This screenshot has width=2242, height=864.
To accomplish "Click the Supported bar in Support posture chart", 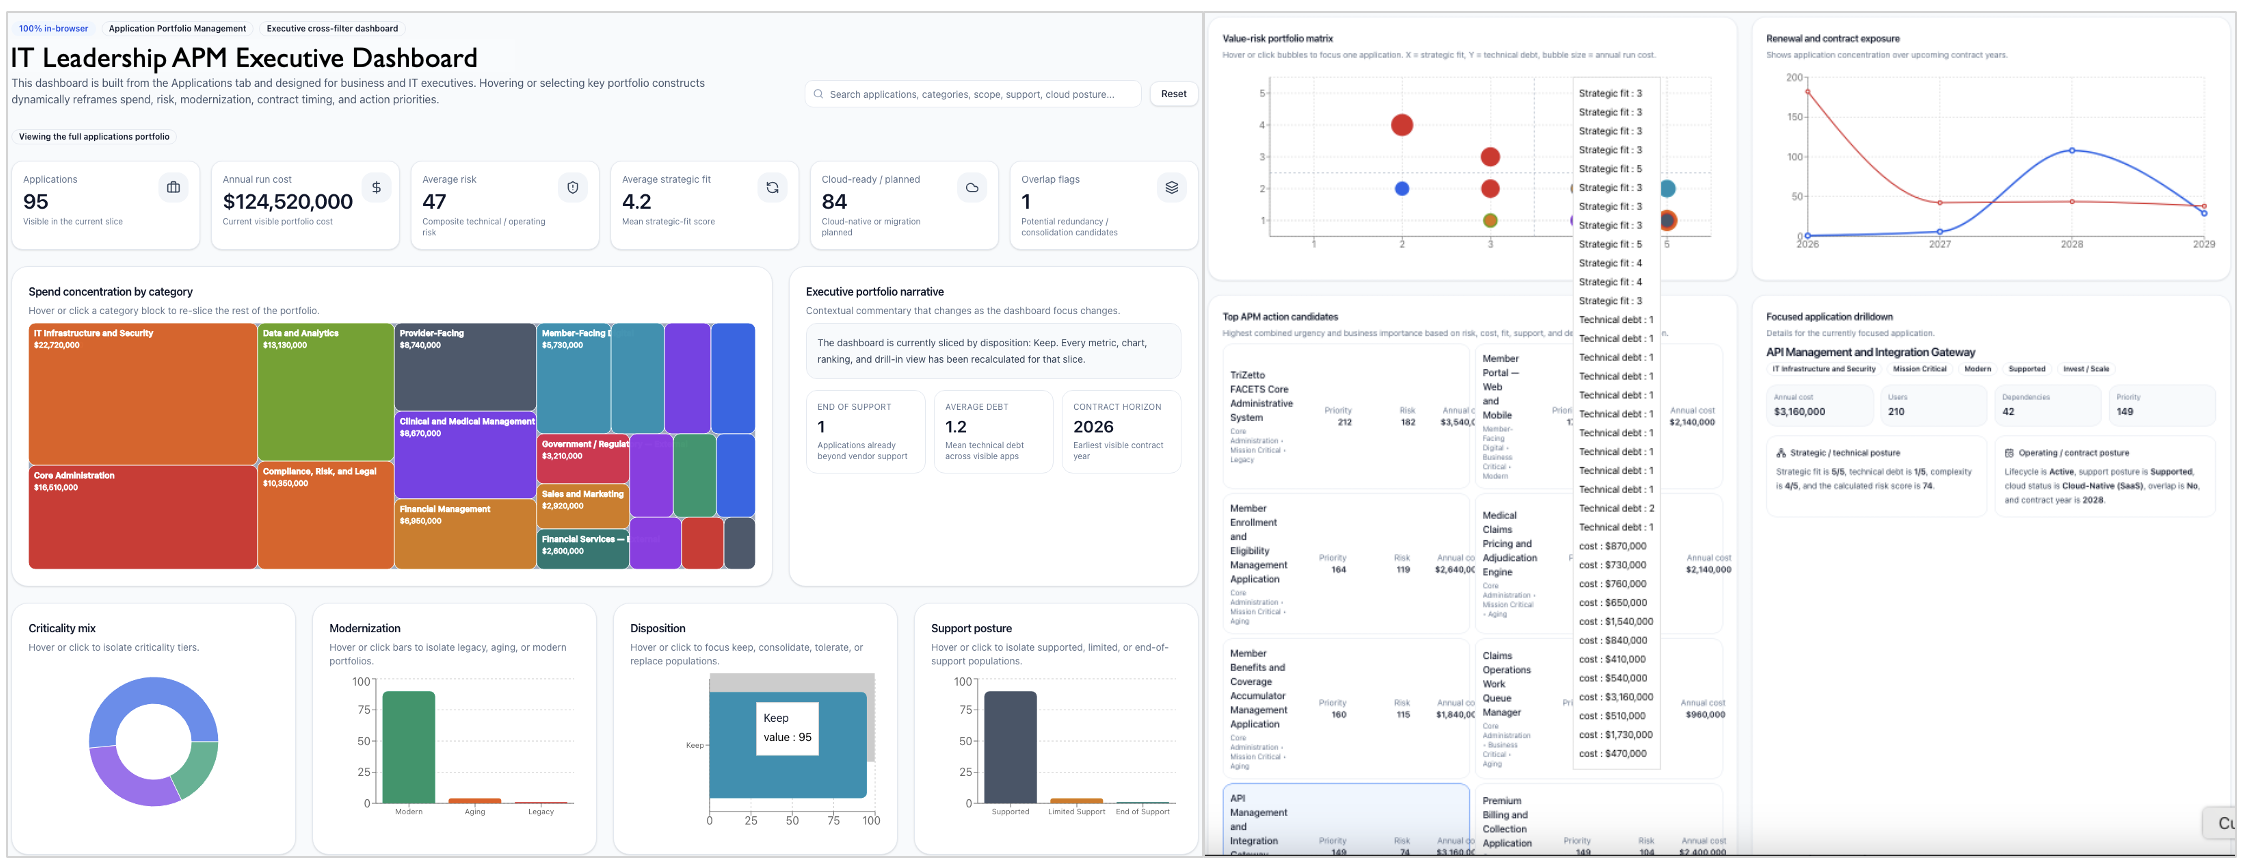I will coord(1011,747).
